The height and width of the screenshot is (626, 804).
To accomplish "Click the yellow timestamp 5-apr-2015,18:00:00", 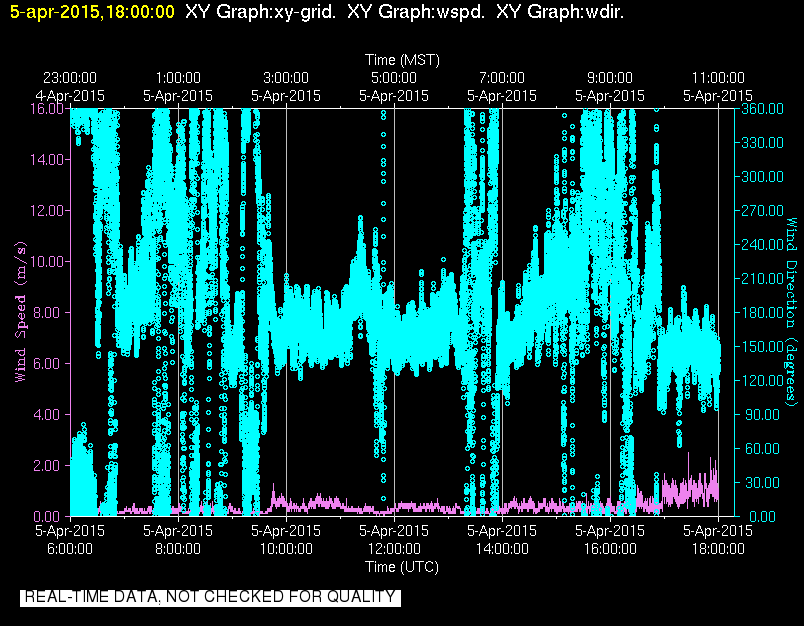I will point(92,12).
